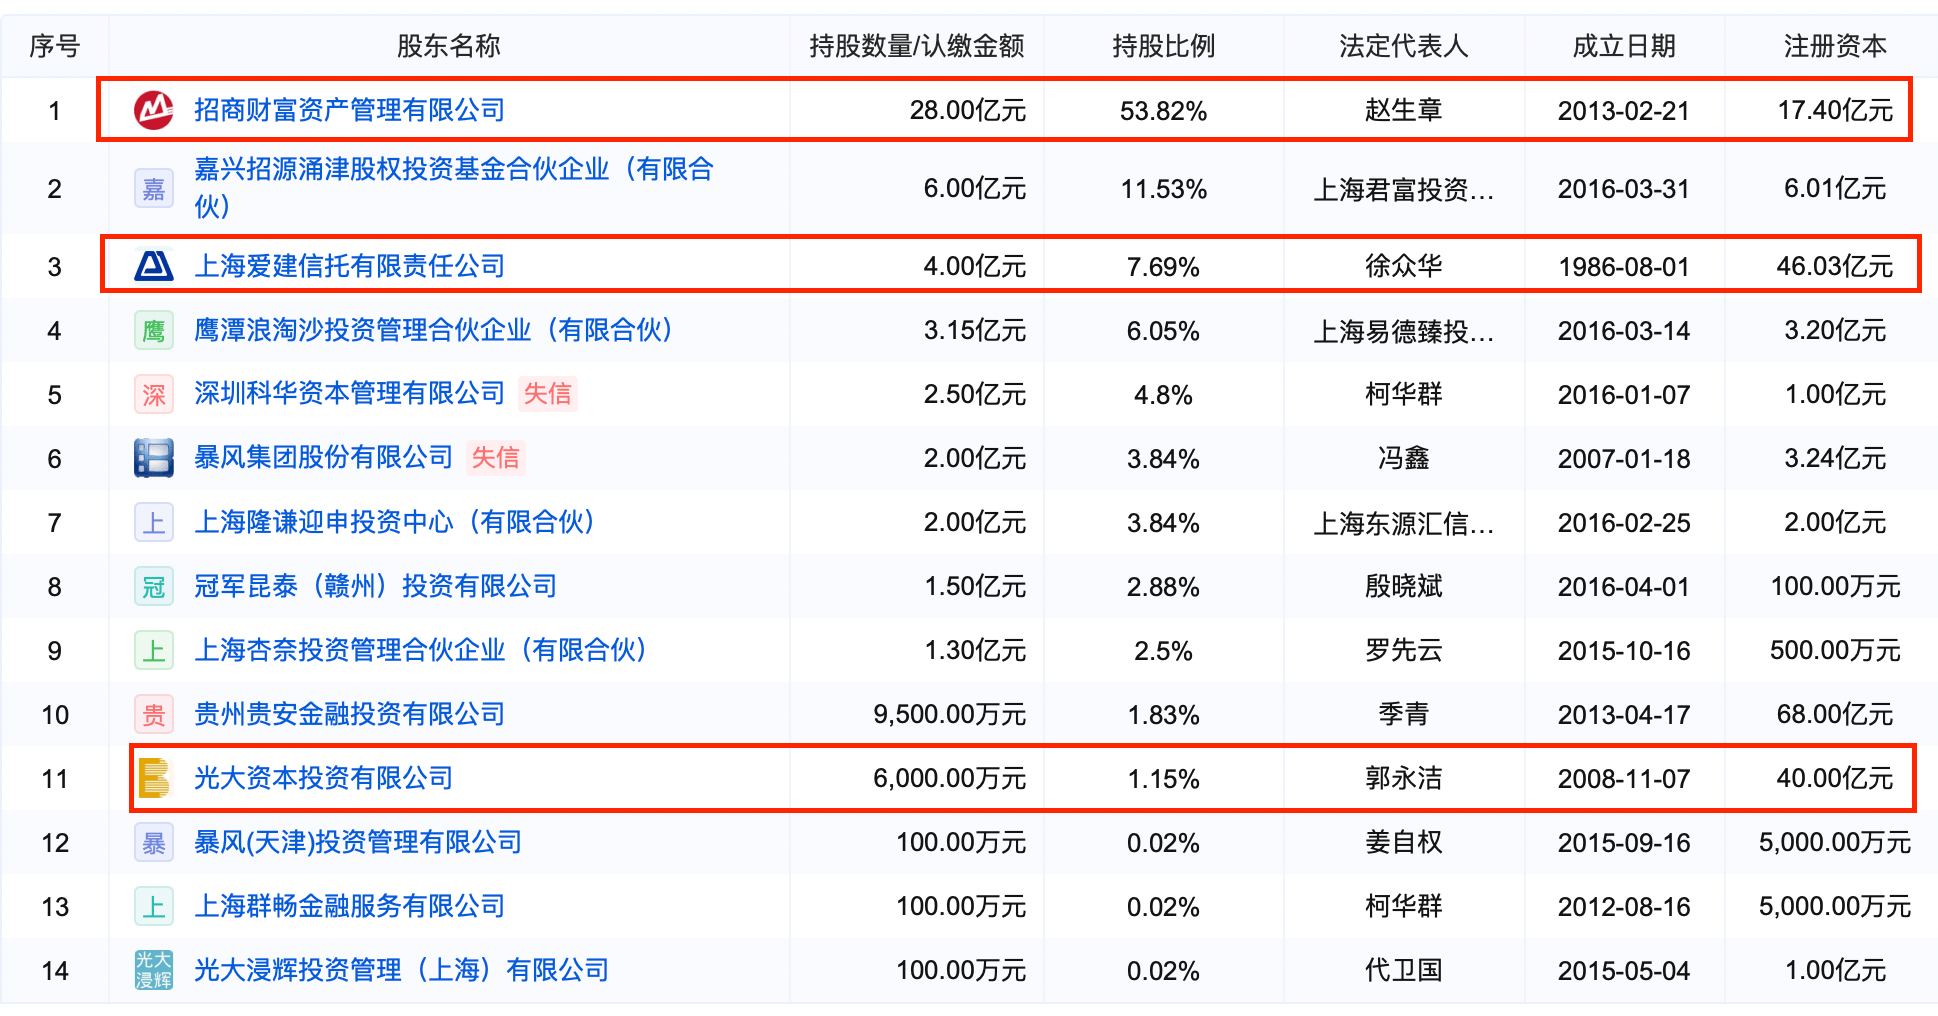This screenshot has width=1938, height=1016.
Task: Click the 冠军昆泰 logo icon with 冠 character
Action: pos(154,587)
